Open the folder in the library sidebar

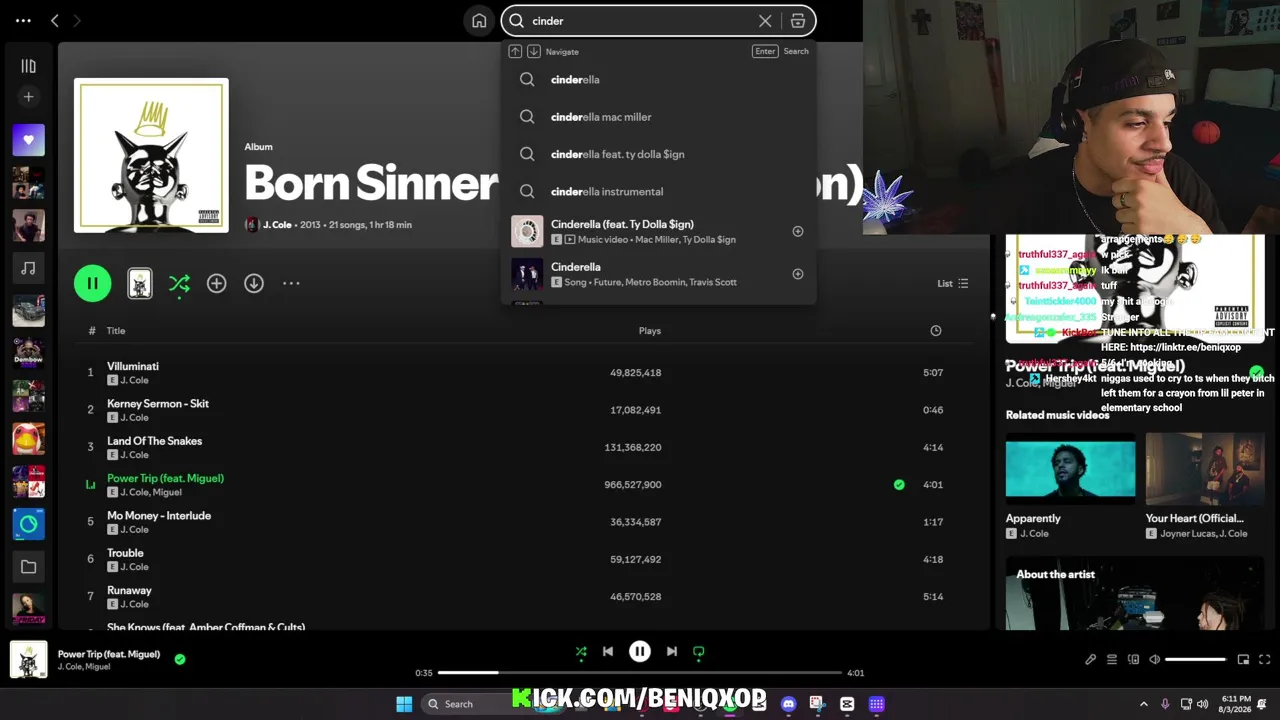(28, 567)
